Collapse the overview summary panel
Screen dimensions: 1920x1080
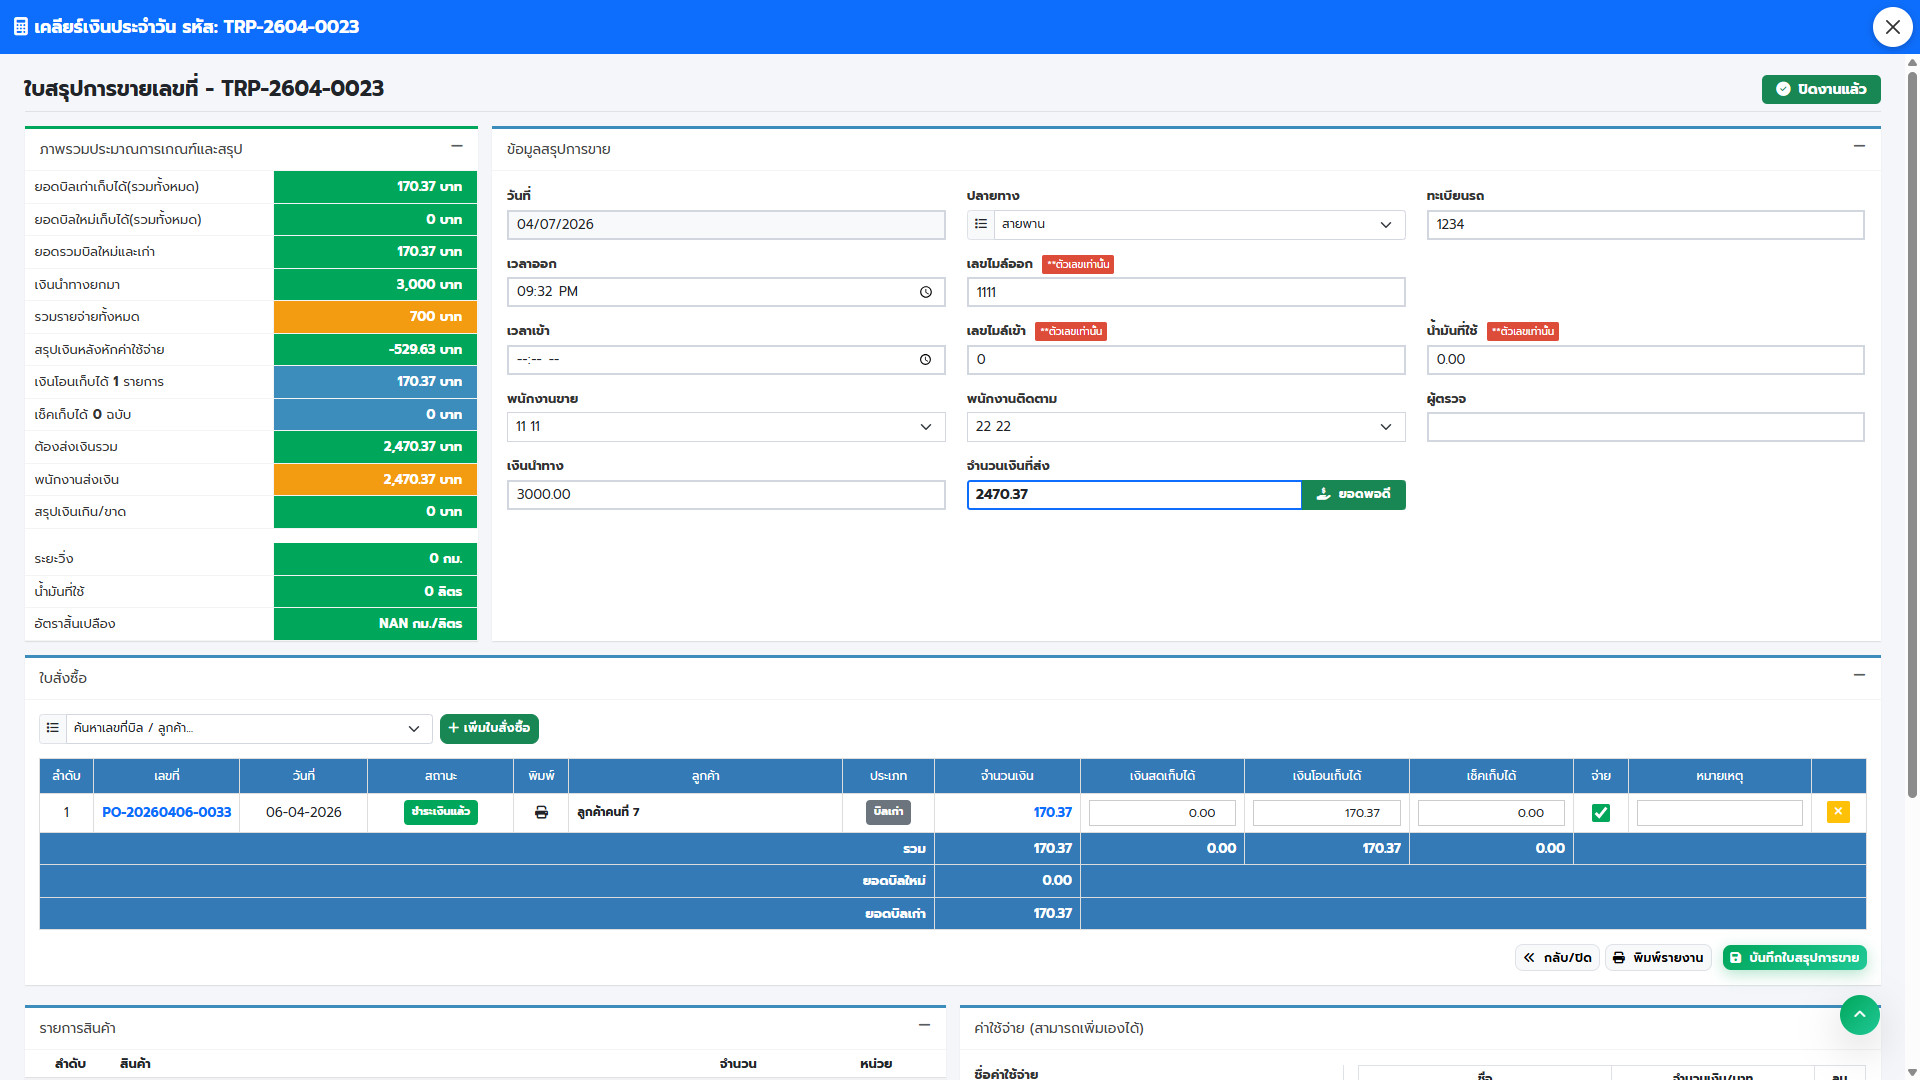pyautogui.click(x=457, y=146)
